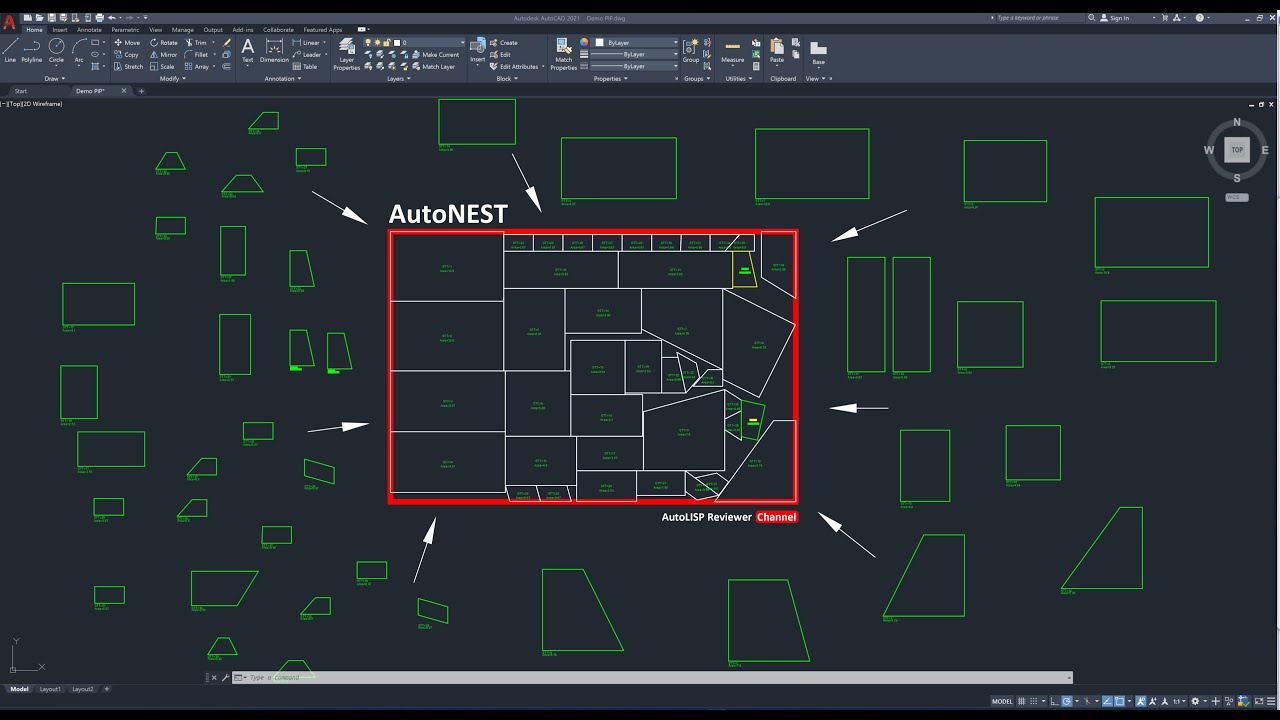1280x720 pixels.
Task: Select the Mirror tool
Action: point(164,55)
